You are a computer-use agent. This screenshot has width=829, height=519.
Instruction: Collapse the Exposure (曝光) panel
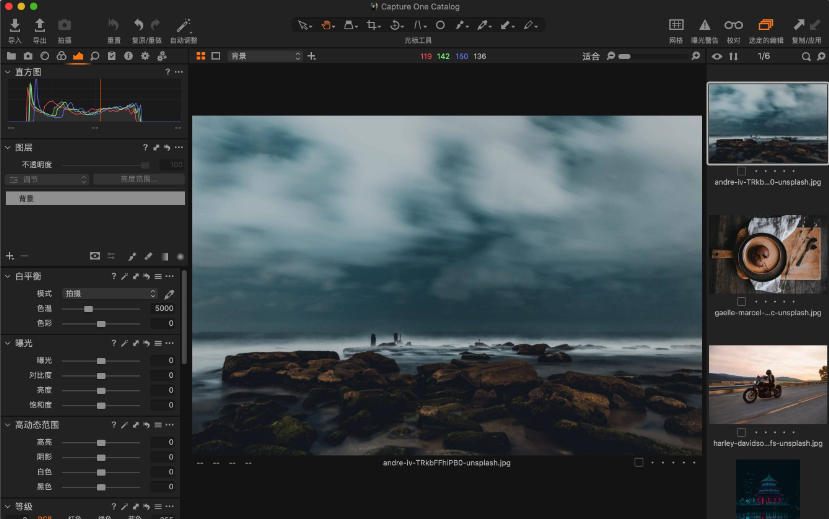point(7,343)
